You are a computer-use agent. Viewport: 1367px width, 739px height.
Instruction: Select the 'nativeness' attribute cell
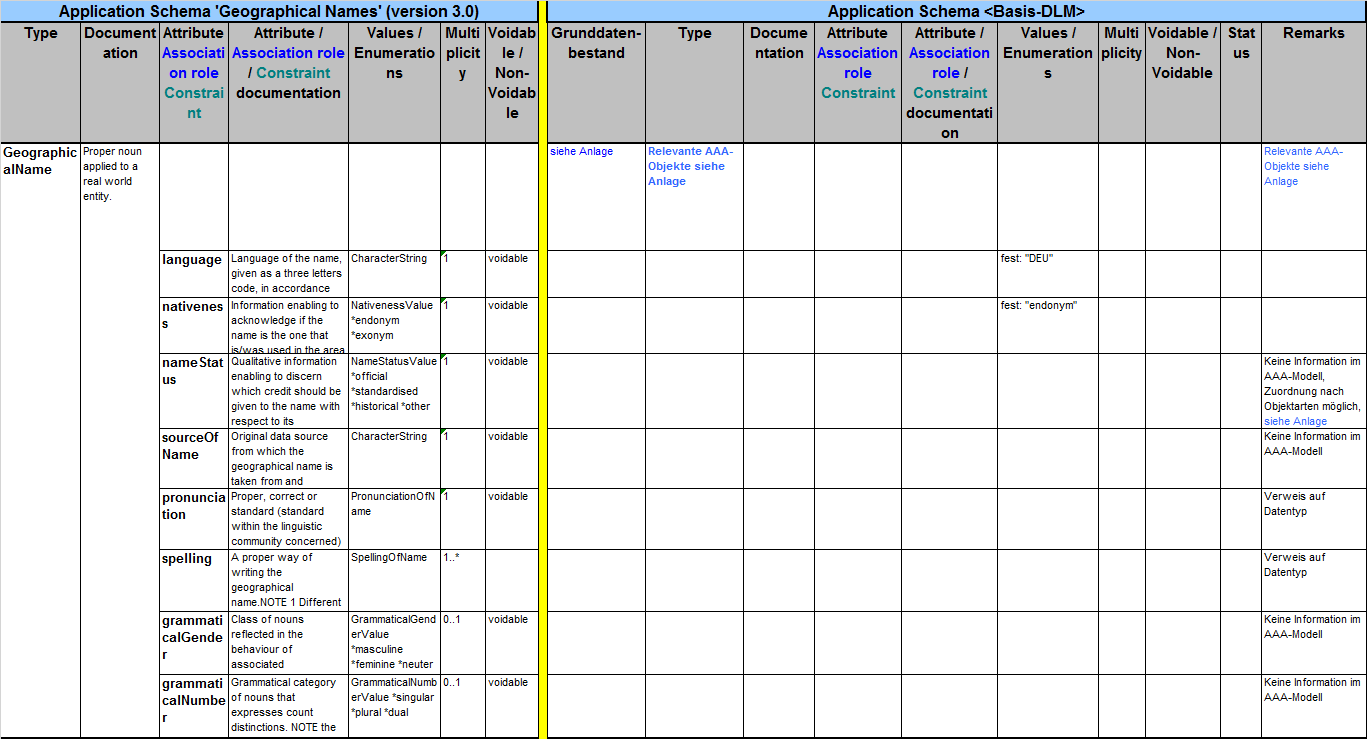point(194,325)
